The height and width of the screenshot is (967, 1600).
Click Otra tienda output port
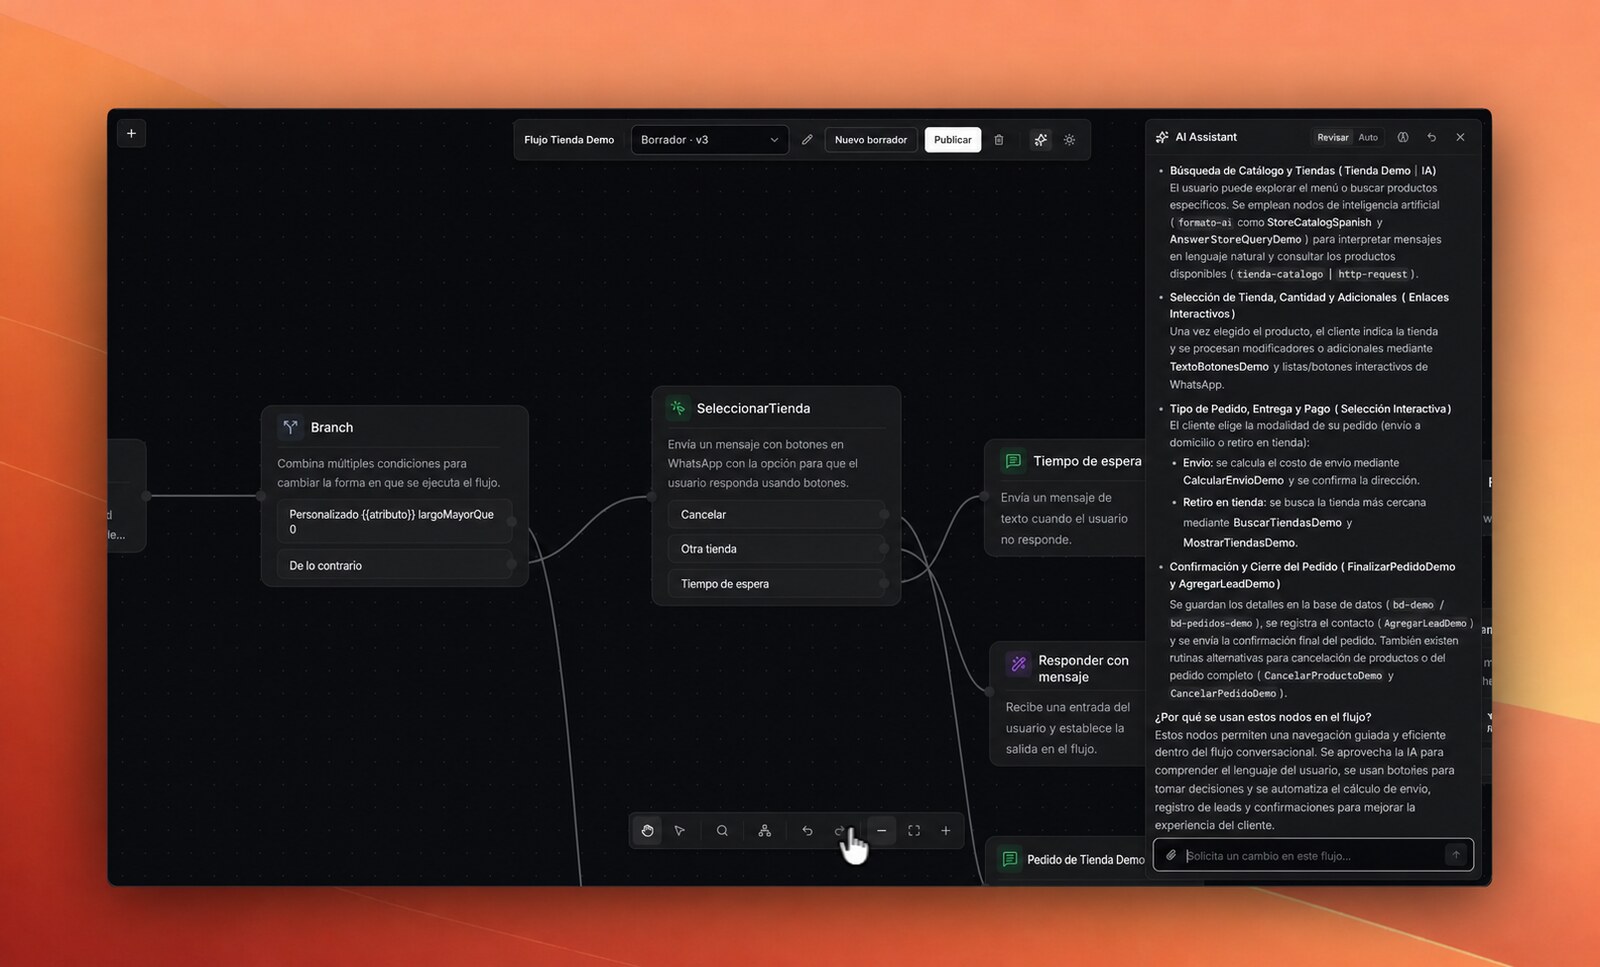click(x=884, y=549)
